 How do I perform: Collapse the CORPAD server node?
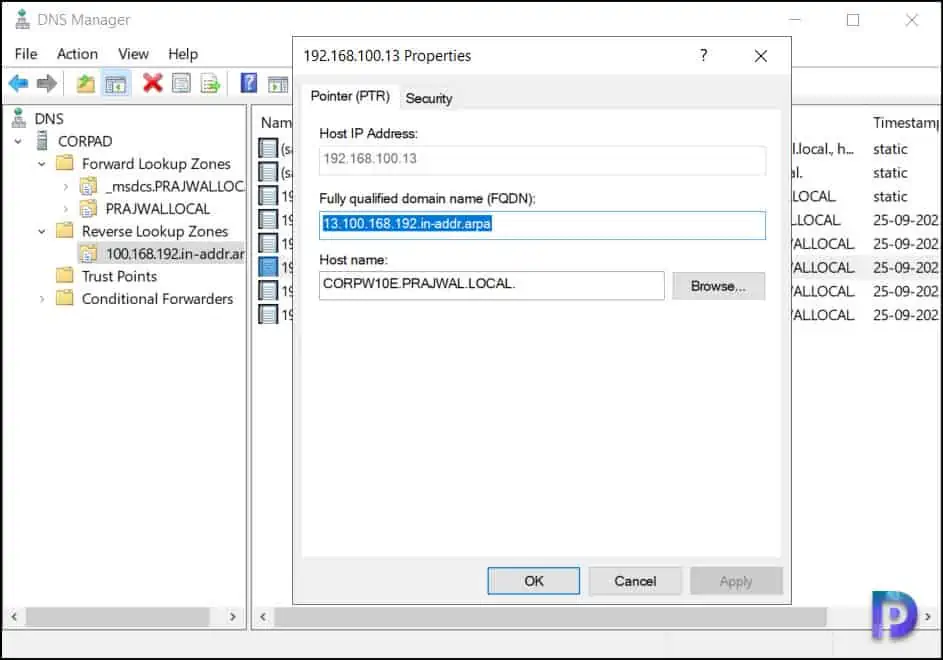(18, 141)
